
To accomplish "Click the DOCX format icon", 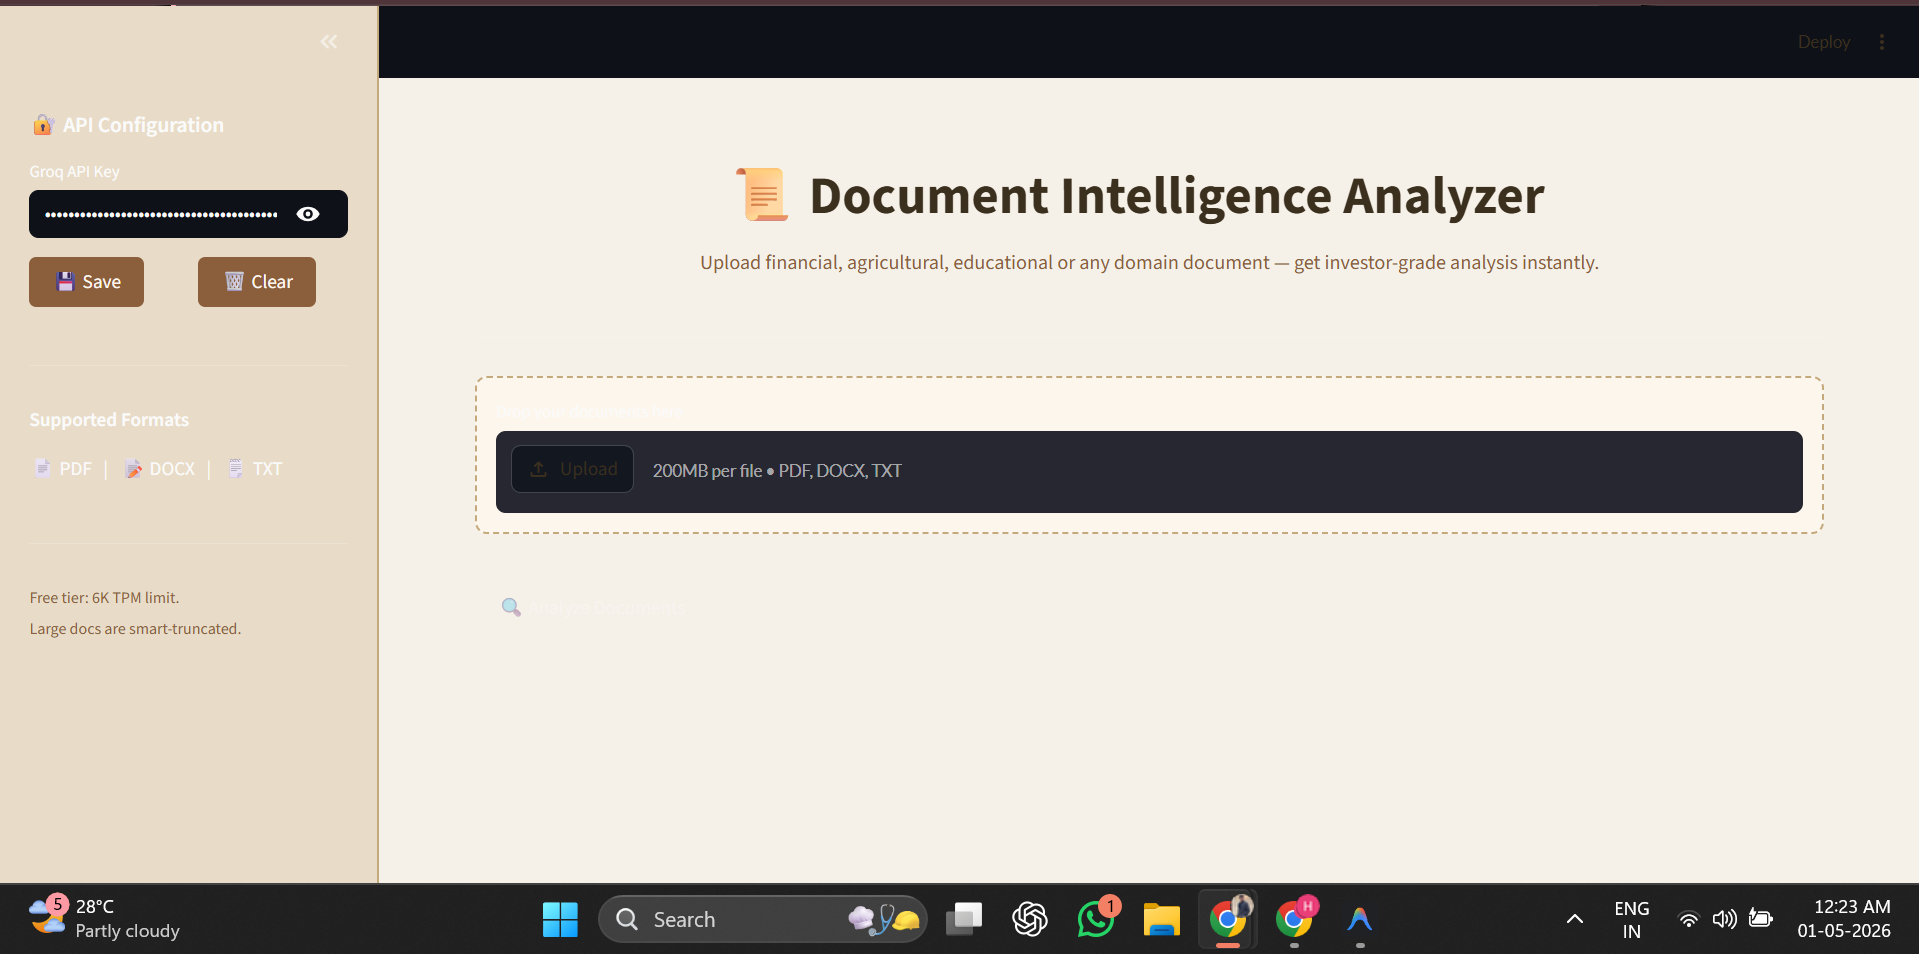I will click(133, 468).
